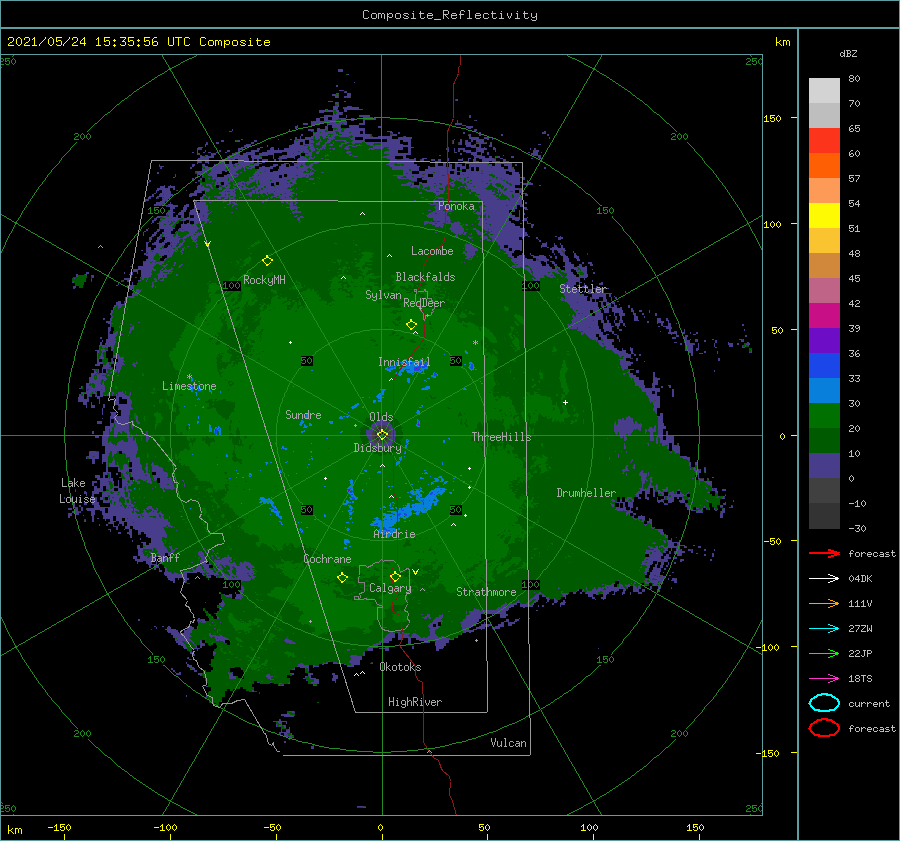Click the Banff town label
900x841 pixels.
click(x=165, y=557)
